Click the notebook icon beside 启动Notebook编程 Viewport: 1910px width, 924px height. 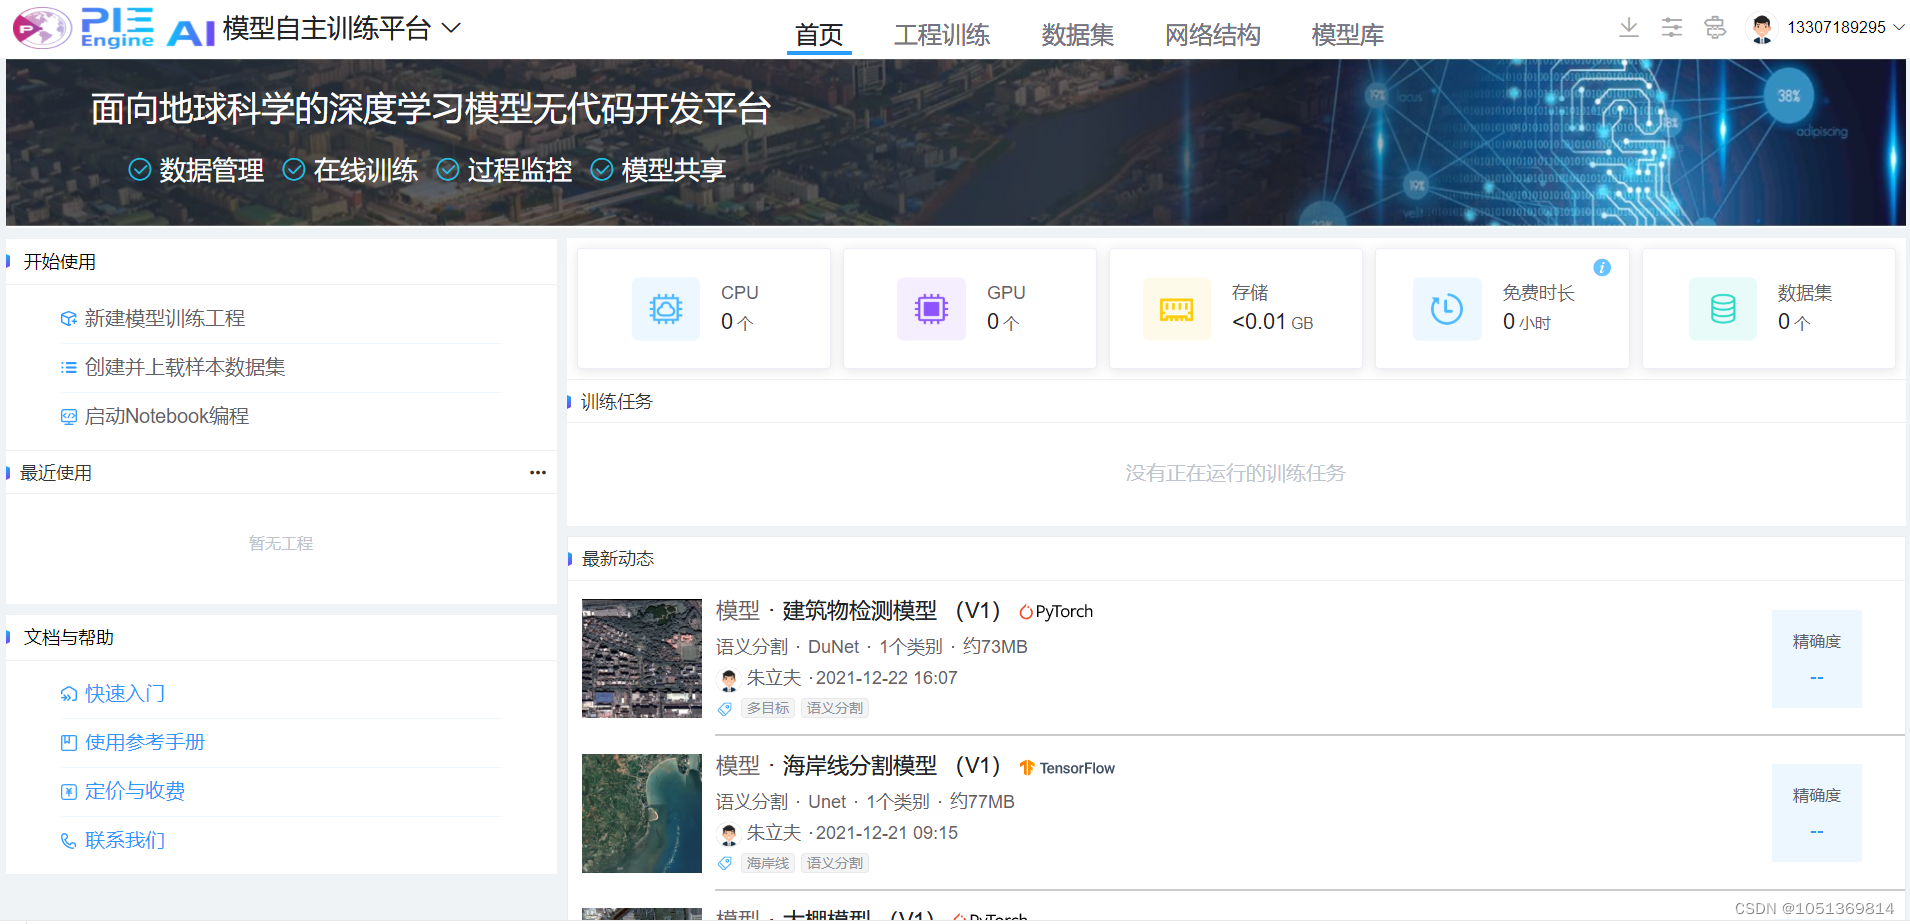click(x=69, y=417)
